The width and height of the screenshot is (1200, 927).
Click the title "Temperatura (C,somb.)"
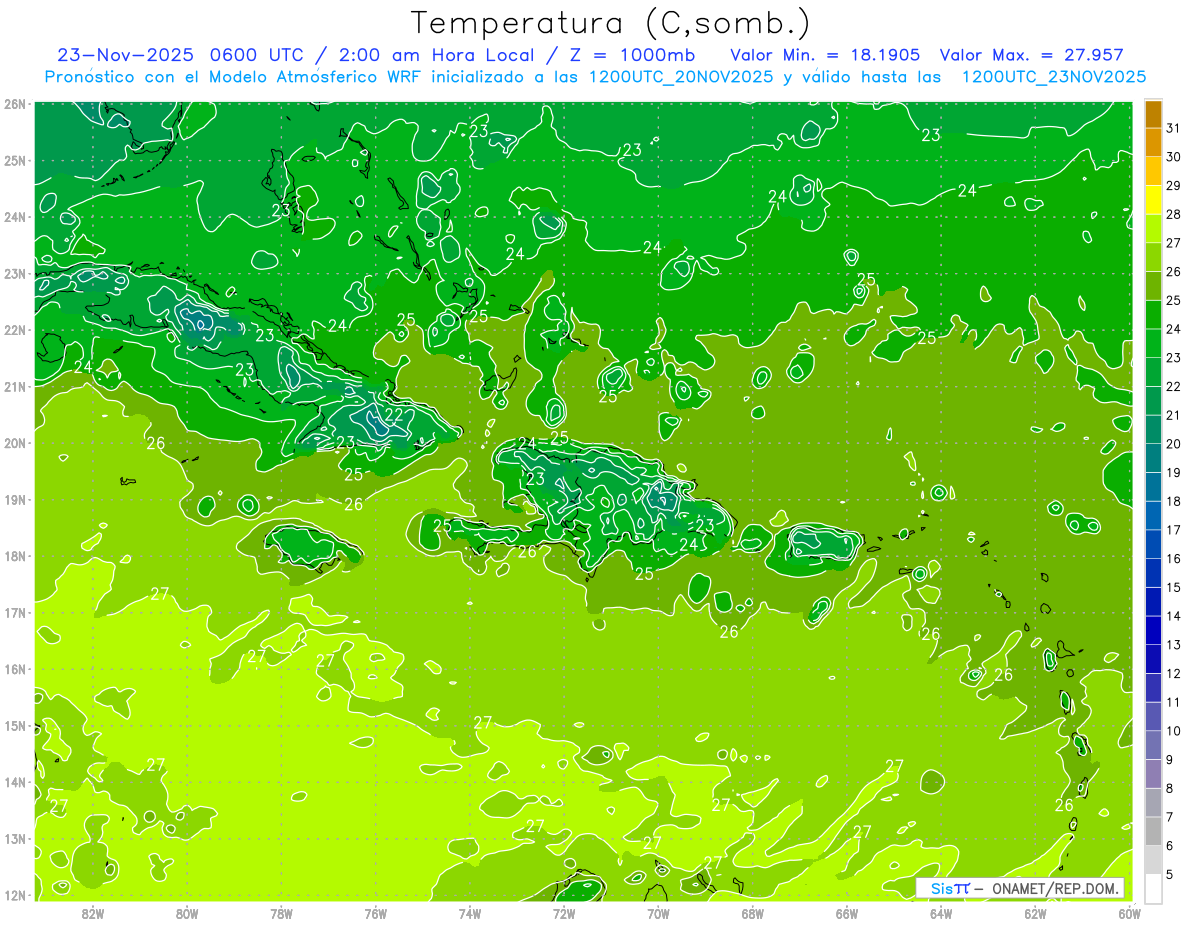tap(610, 23)
